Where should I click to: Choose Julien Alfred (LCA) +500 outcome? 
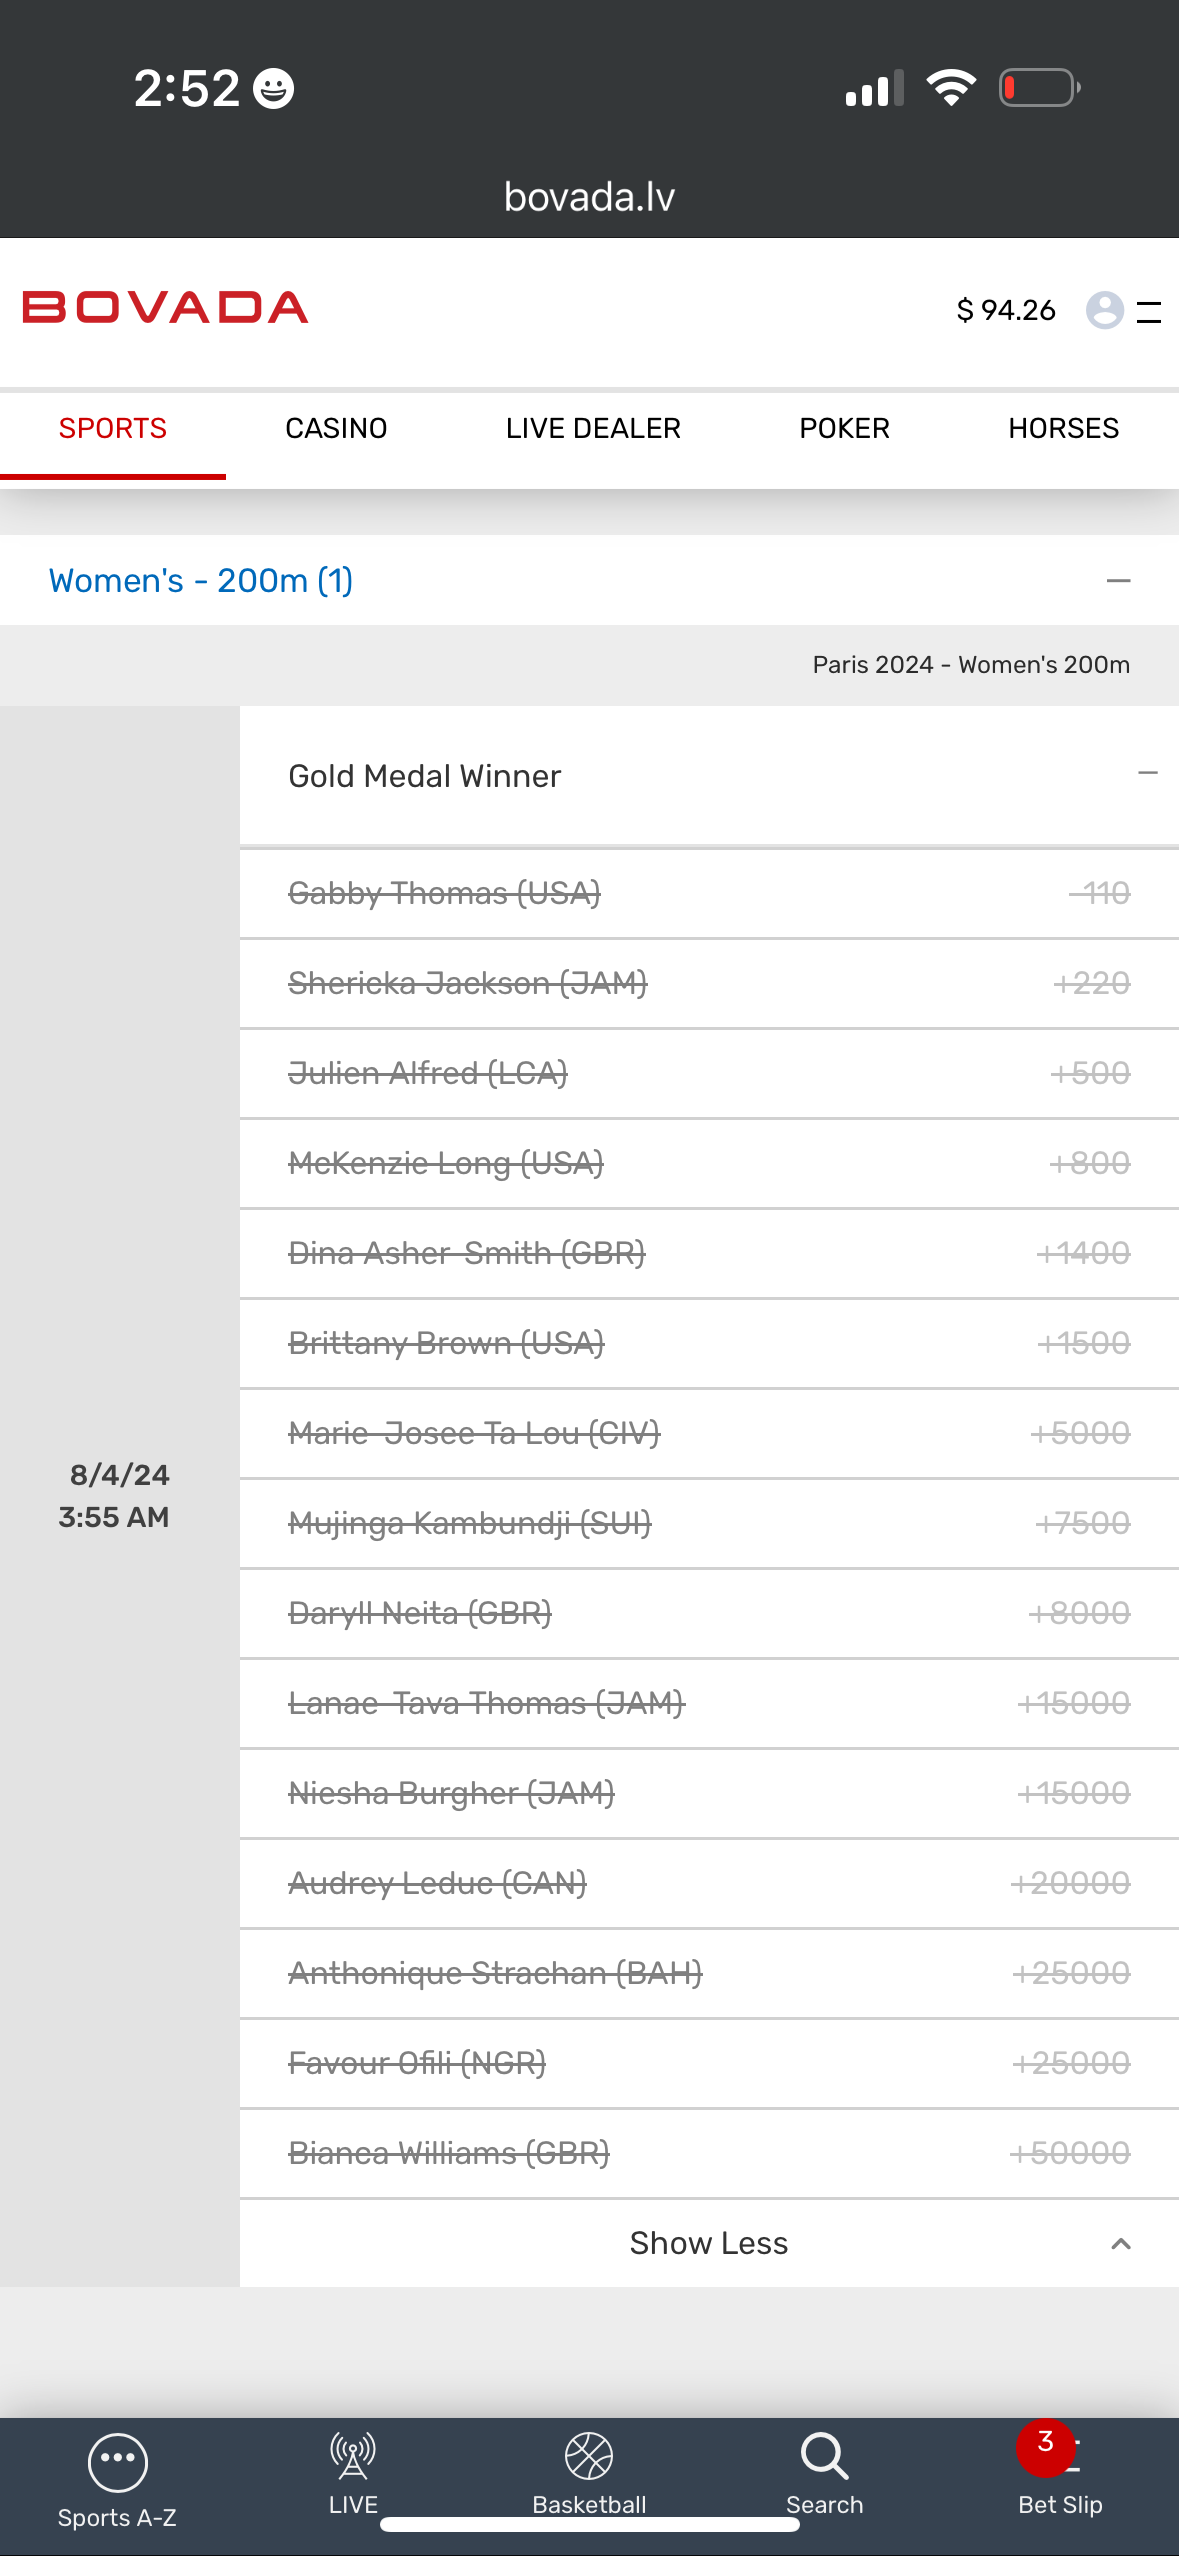[1090, 1073]
